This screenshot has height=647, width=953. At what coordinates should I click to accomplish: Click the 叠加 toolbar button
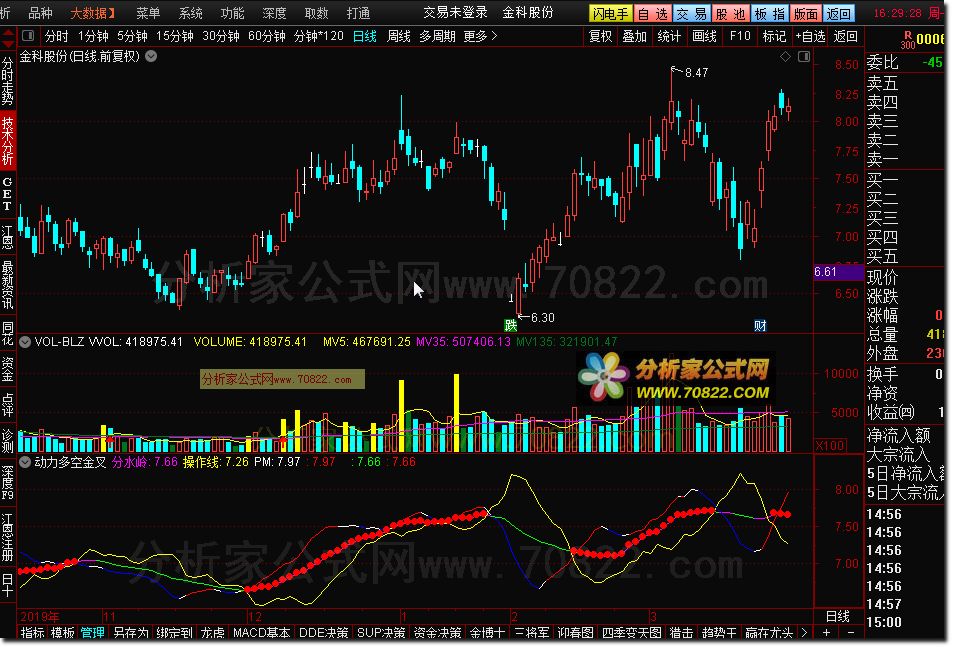tap(635, 36)
